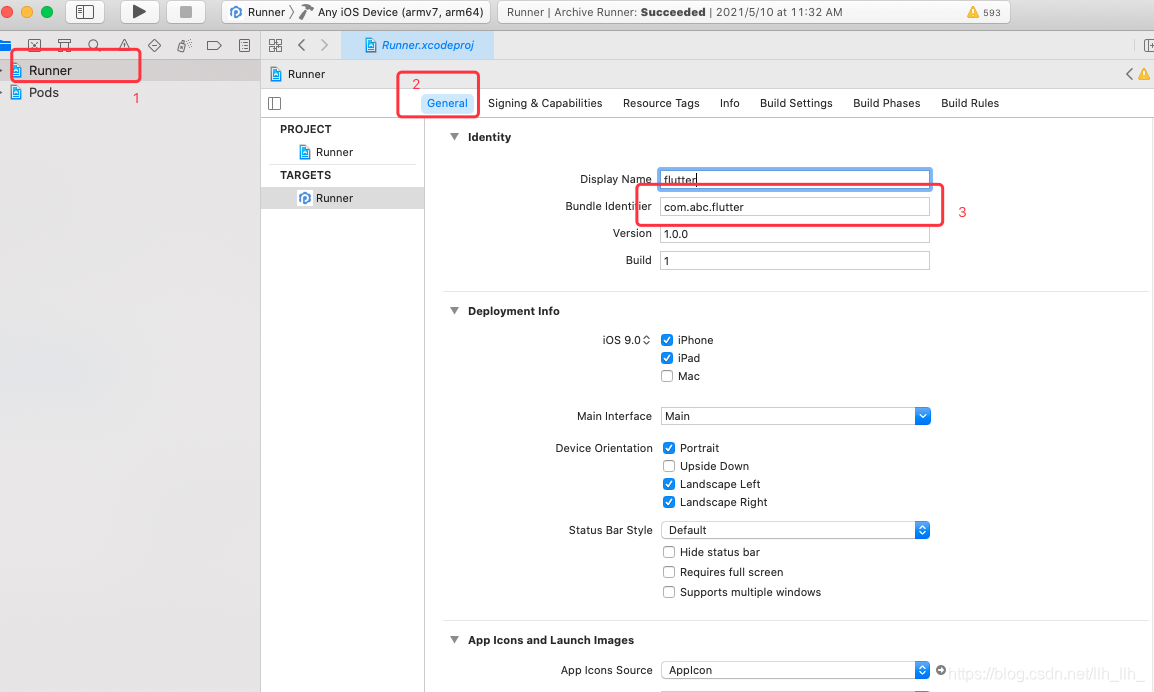
Task: Open the Resource Tags tab
Action: point(661,104)
